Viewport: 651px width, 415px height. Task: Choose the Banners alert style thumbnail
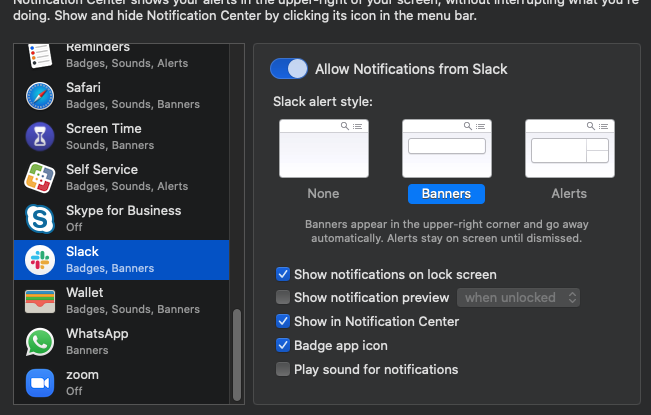pyautogui.click(x=447, y=149)
